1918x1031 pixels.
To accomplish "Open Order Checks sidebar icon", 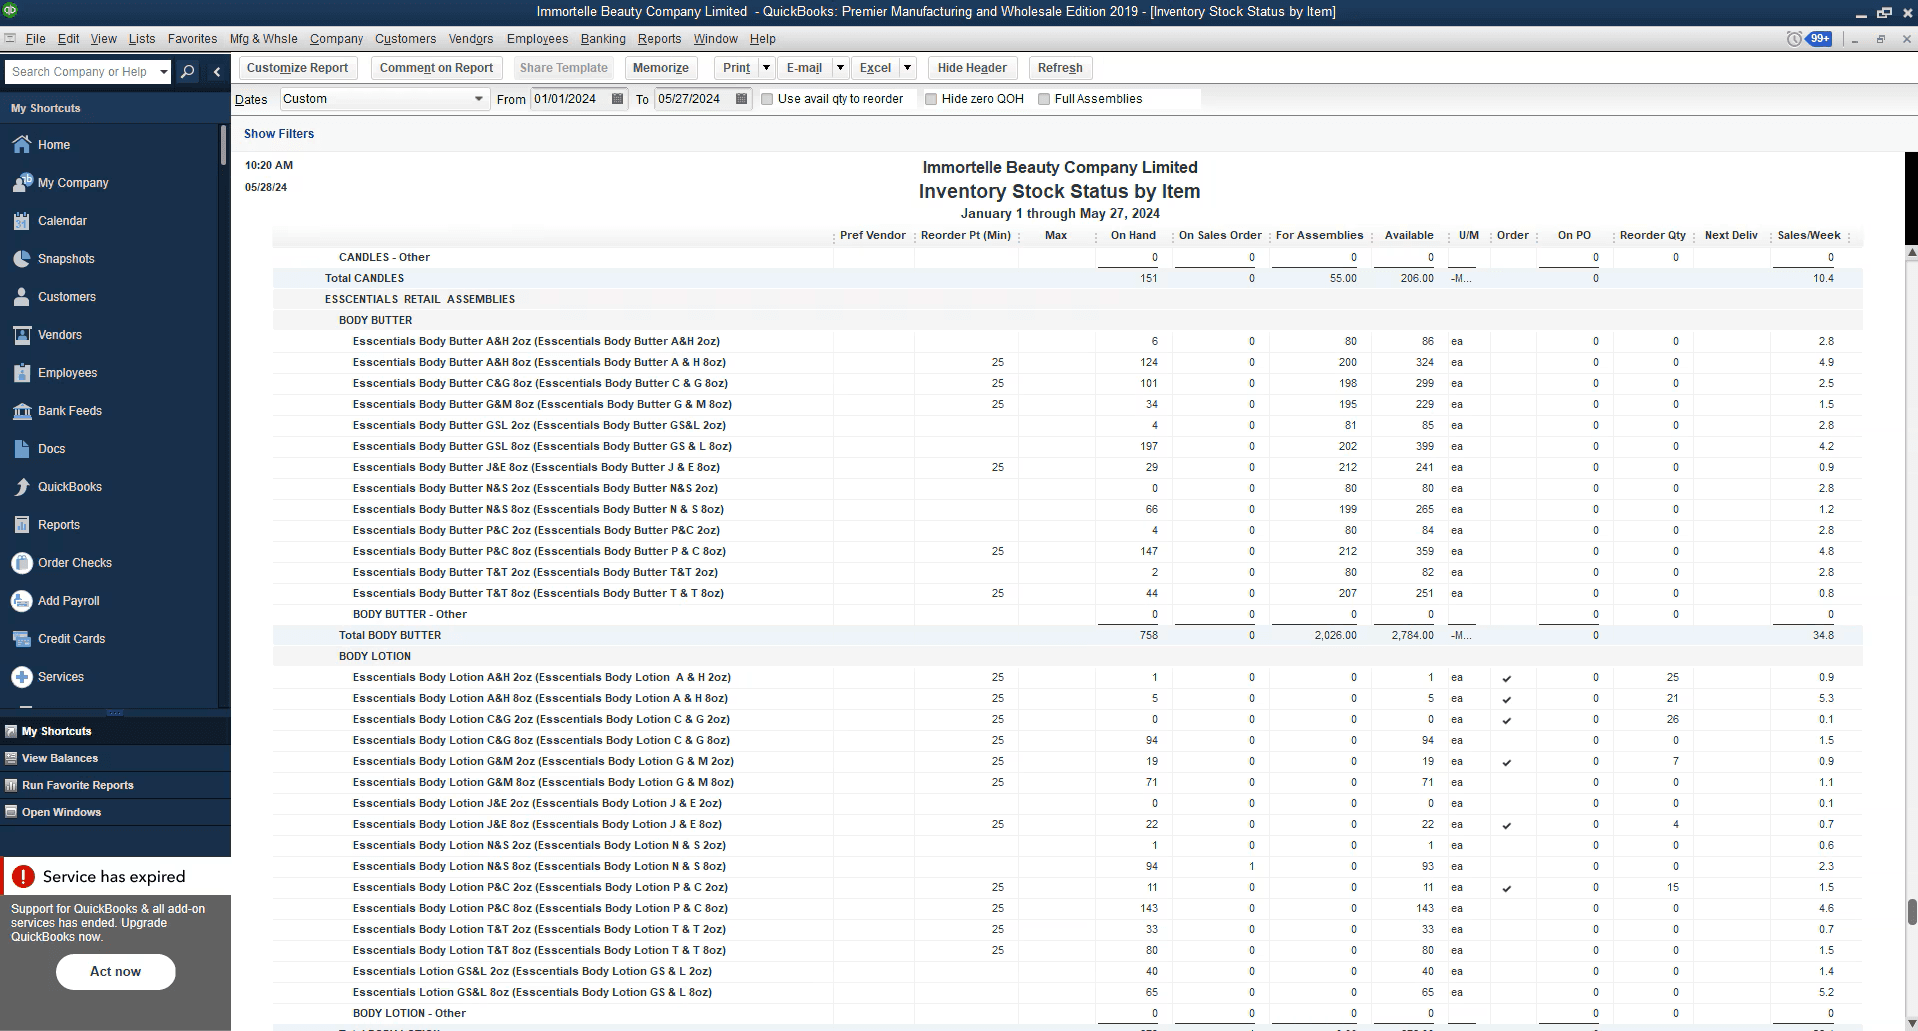I will (22, 563).
